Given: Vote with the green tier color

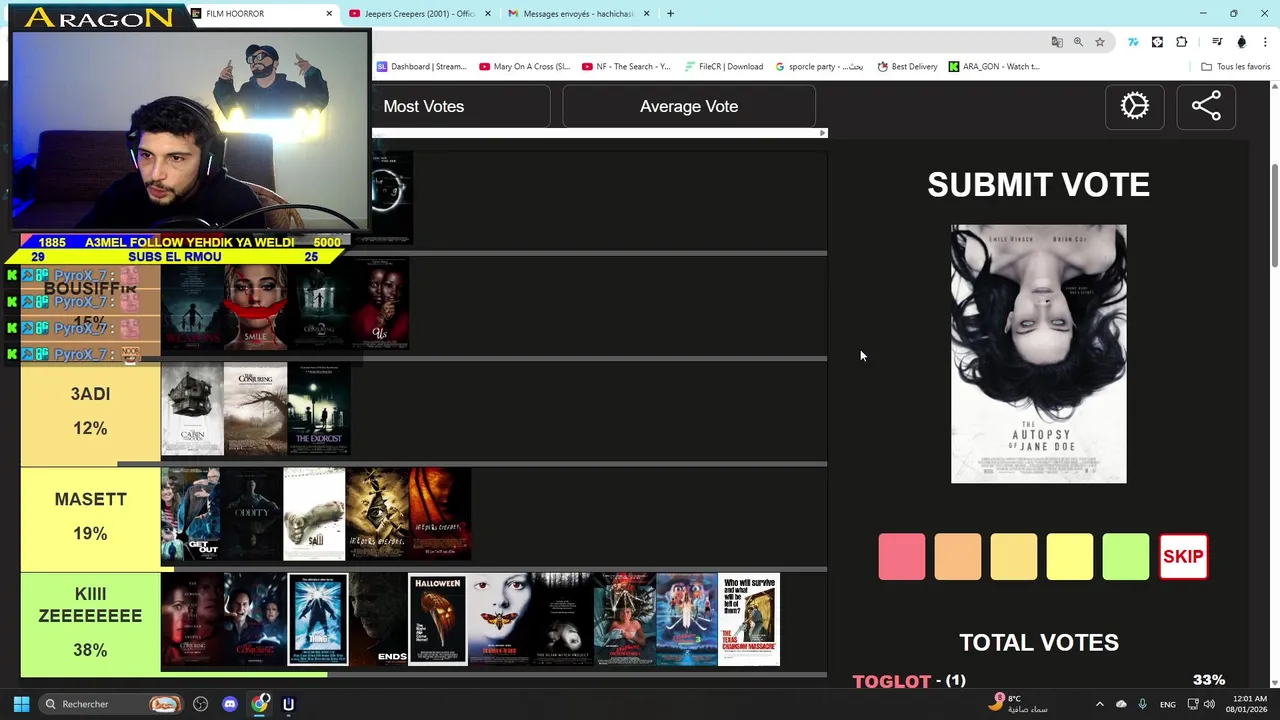Looking at the screenshot, I should coord(1126,557).
